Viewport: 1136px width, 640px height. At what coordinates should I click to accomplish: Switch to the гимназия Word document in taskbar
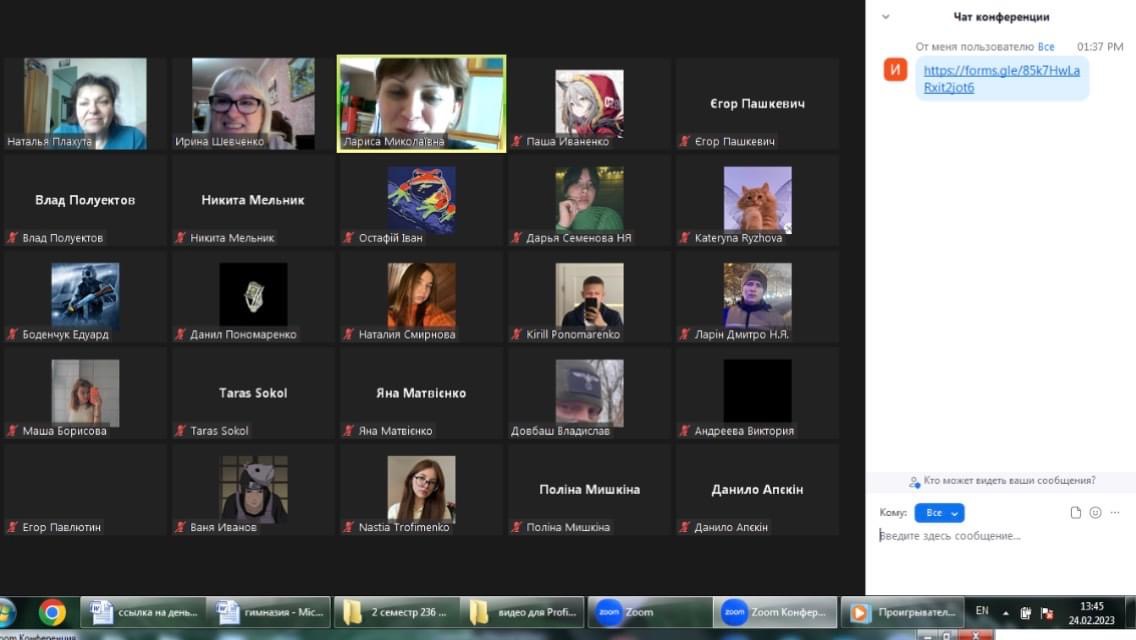tap(266, 612)
